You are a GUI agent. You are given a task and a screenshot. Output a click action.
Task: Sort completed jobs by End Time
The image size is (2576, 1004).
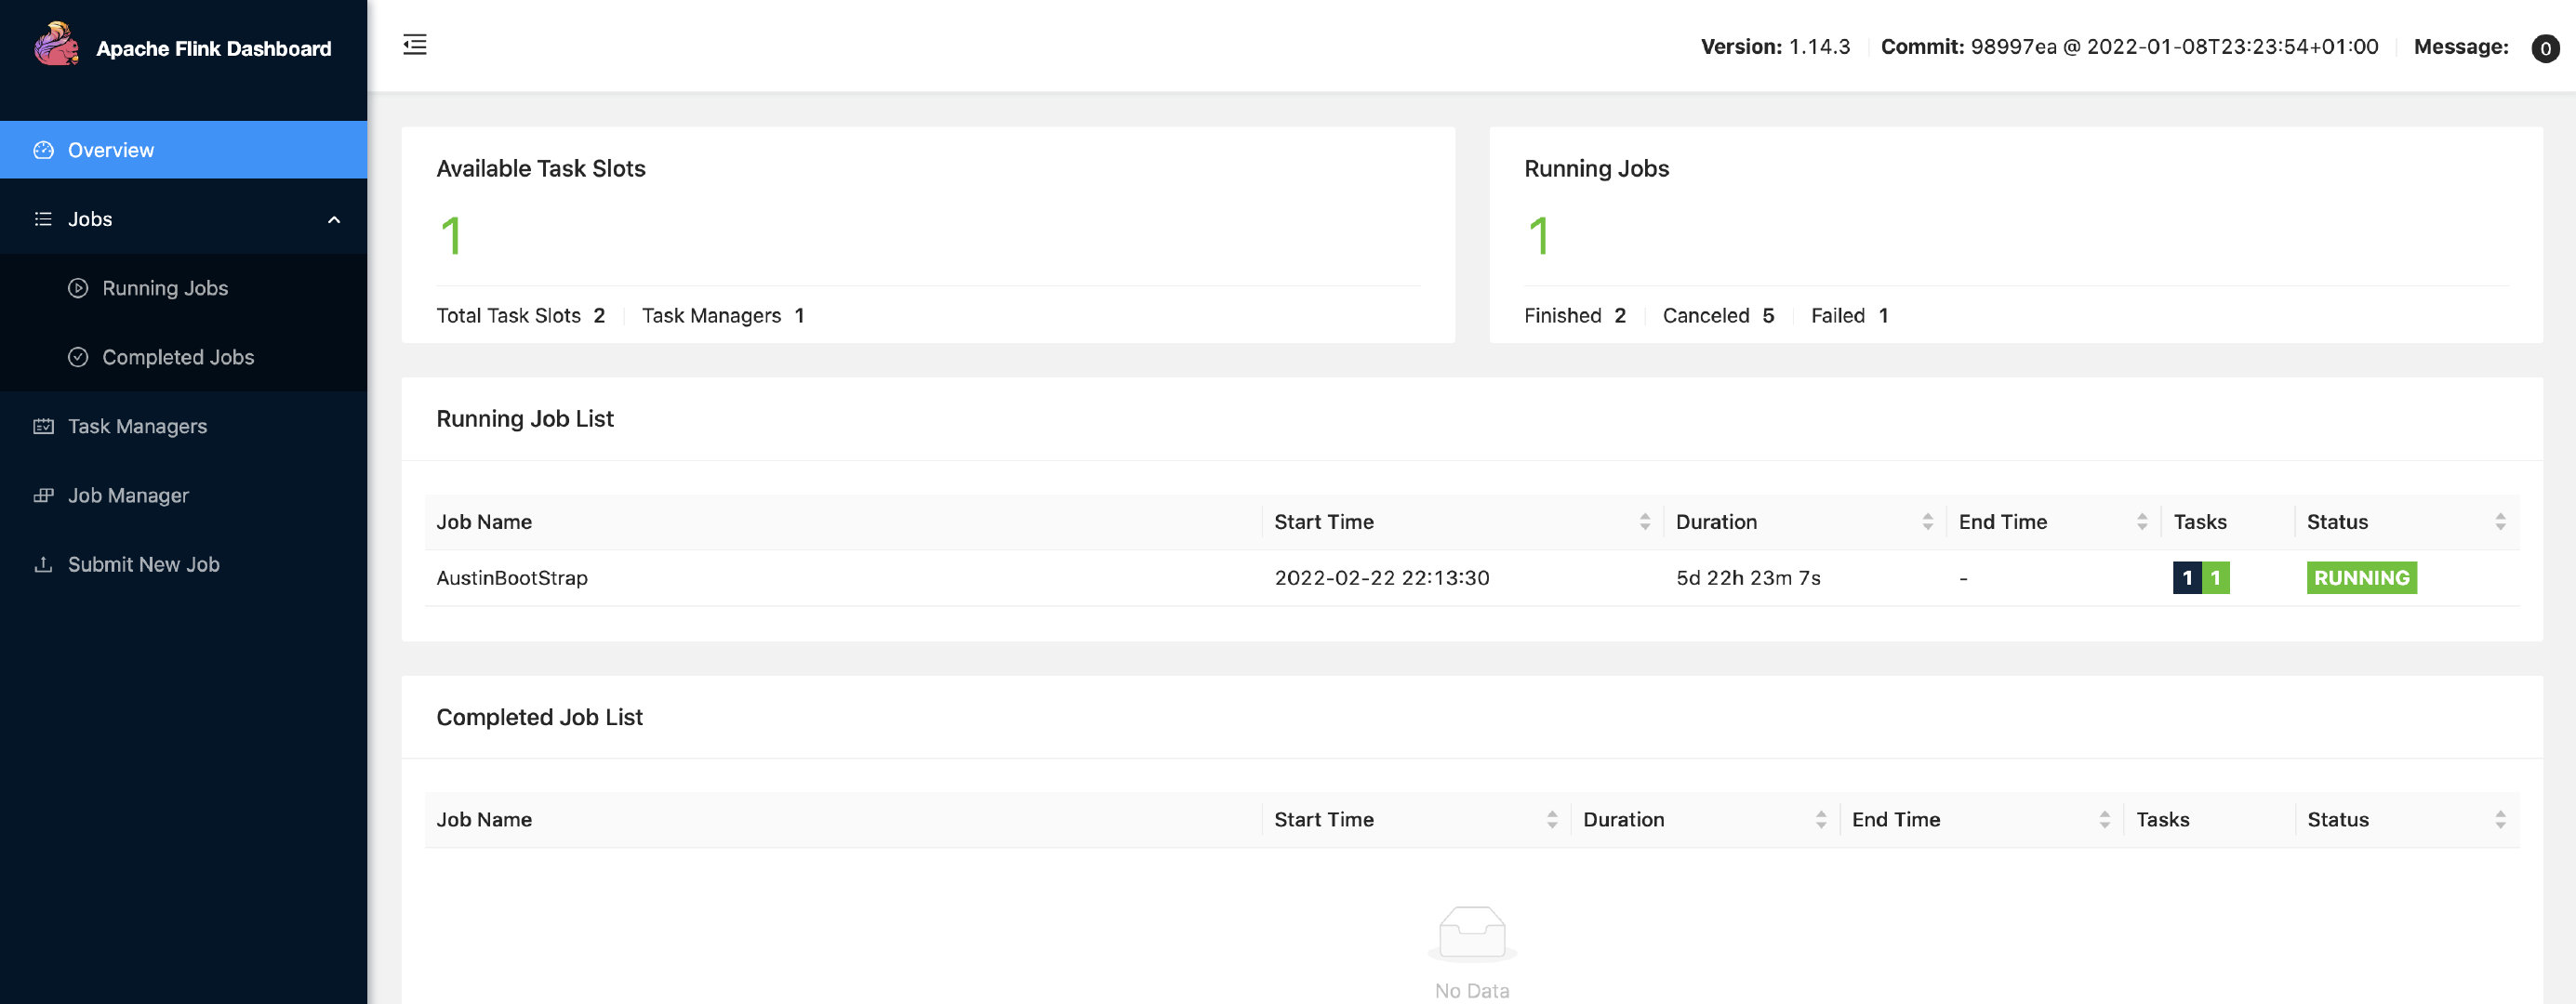coord(2104,820)
